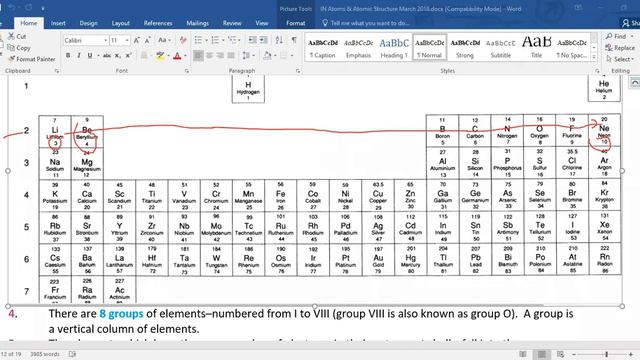Click the Borders icon
The width and height of the screenshot is (640, 360).
tap(284, 56)
